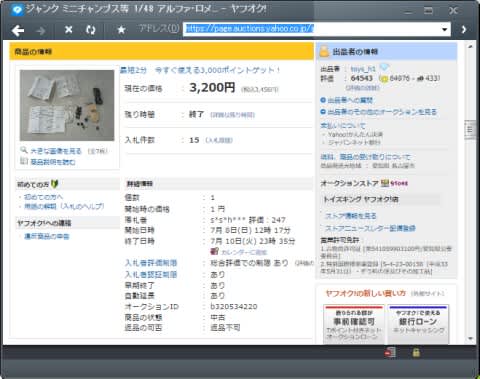The width and height of the screenshot is (480, 379).
Task: Click the seller avatar icon in the header
Action: click(x=324, y=51)
